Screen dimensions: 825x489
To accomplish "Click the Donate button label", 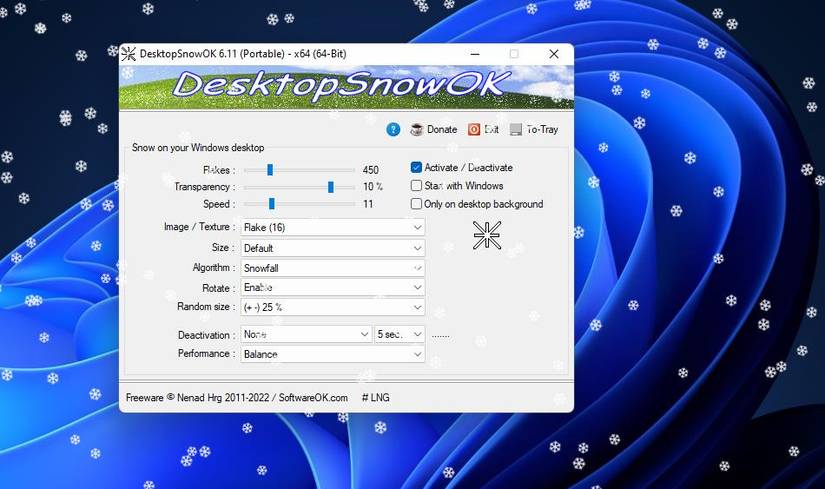I will (x=442, y=129).
